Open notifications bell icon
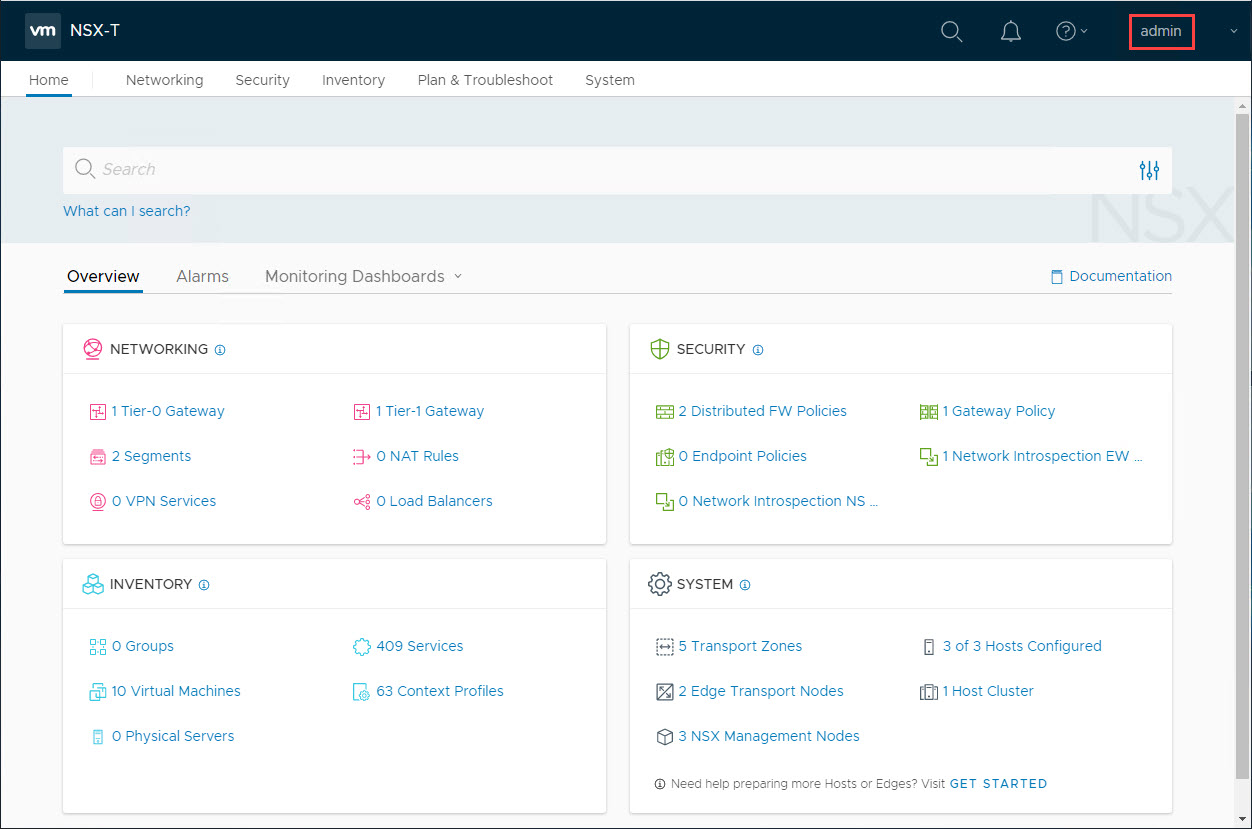Screen dimensions: 1252x829 [1011, 32]
